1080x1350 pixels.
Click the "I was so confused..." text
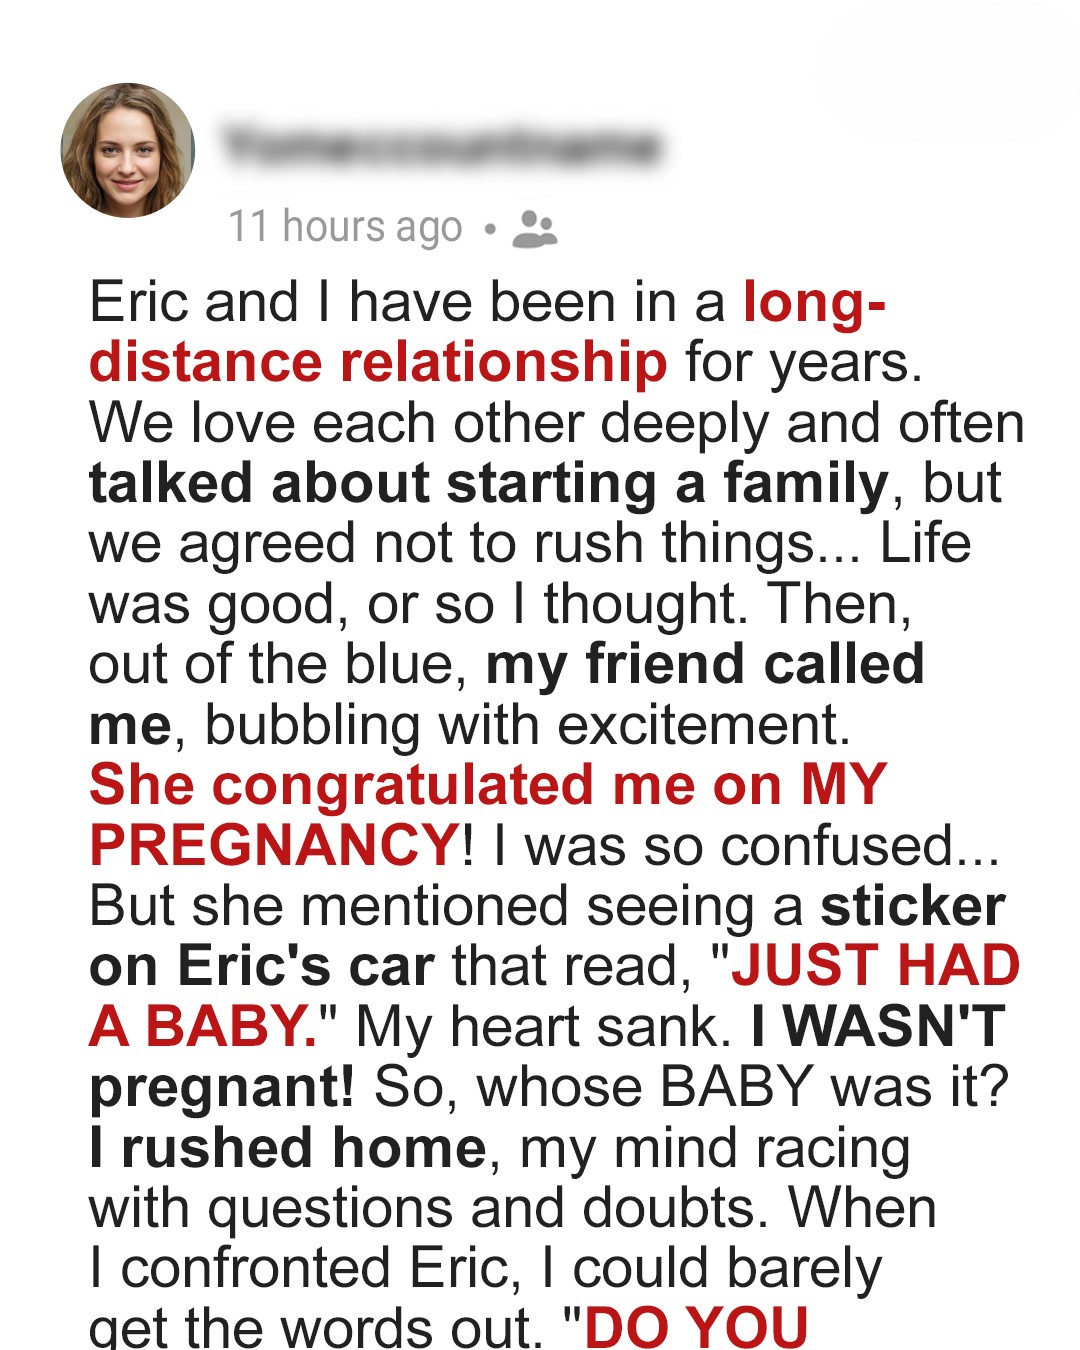coord(746,846)
